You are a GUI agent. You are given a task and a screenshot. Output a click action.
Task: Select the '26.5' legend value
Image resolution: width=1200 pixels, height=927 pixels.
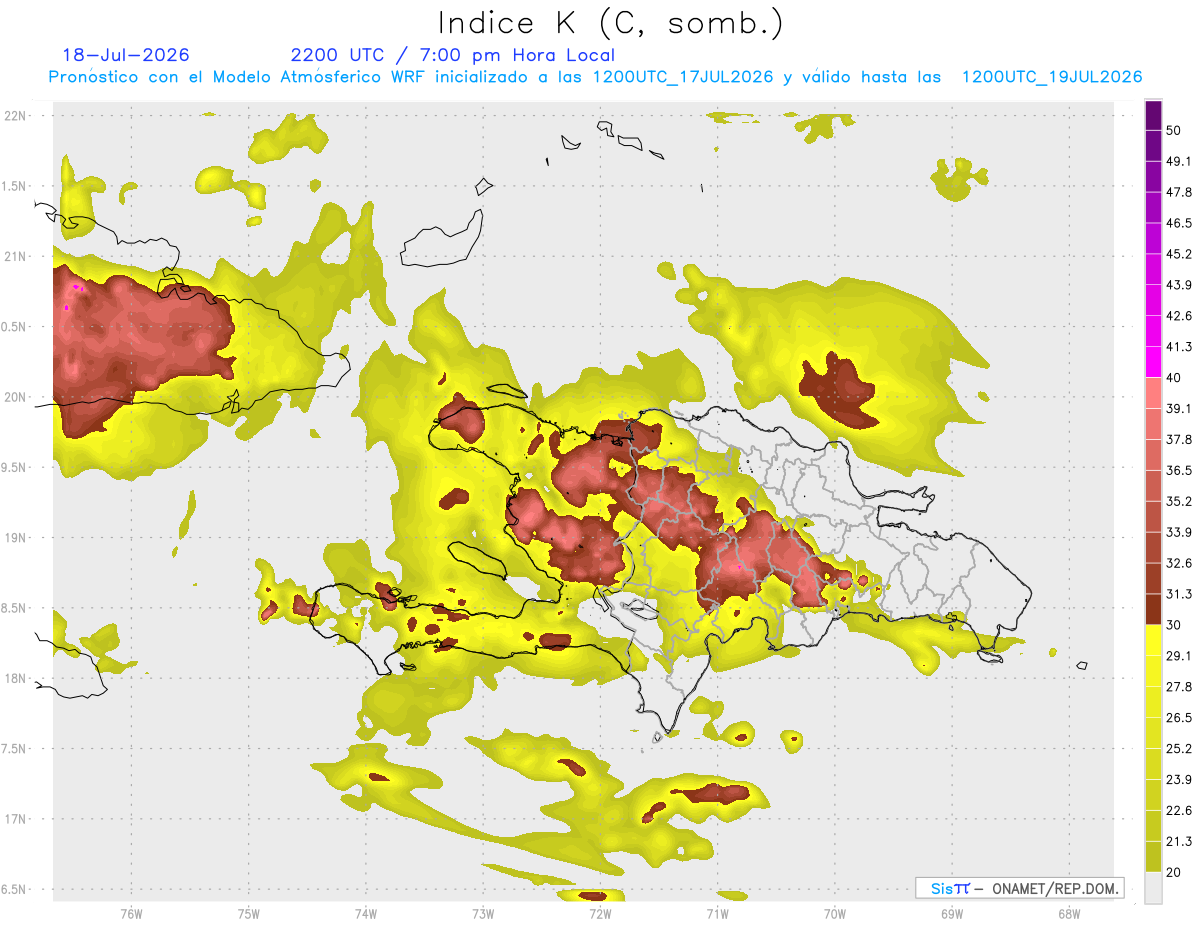pos(1179,718)
